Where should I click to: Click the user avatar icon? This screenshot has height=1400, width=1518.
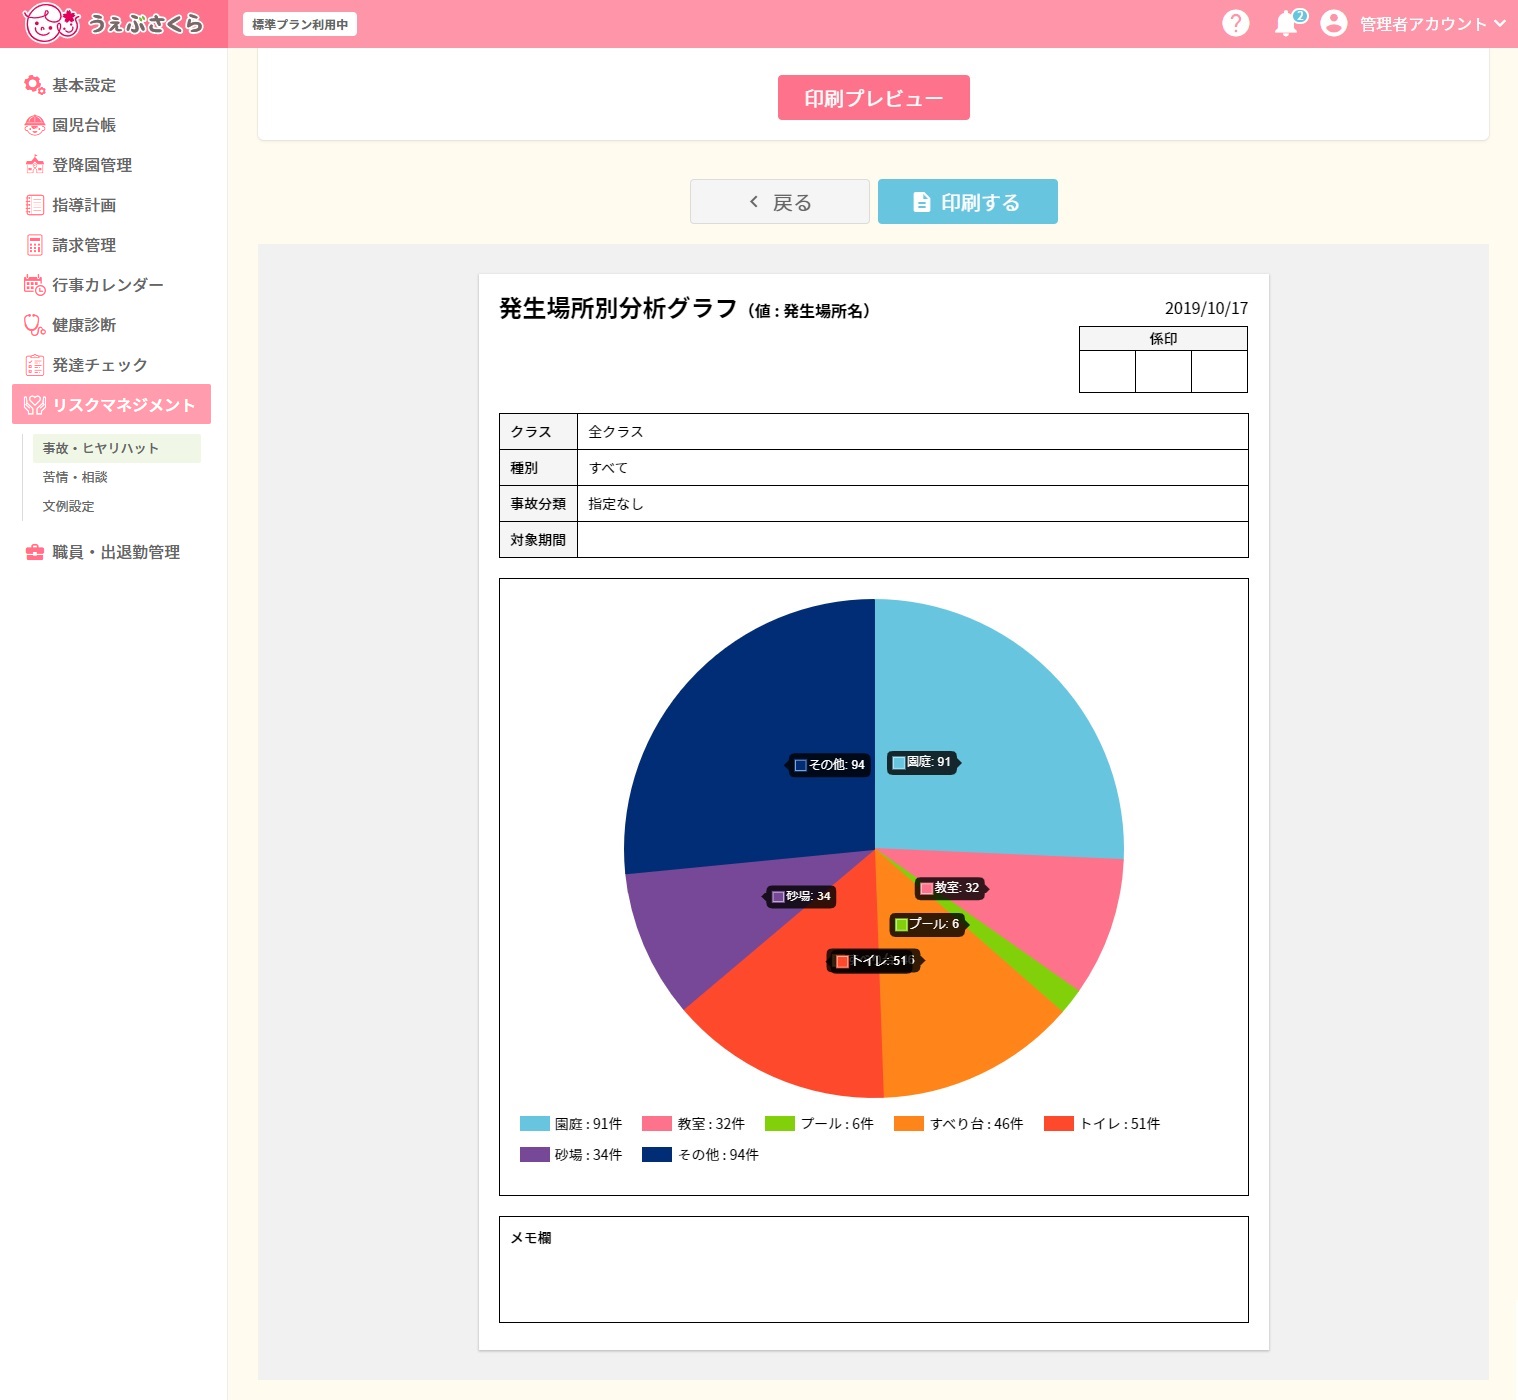[x=1334, y=23]
